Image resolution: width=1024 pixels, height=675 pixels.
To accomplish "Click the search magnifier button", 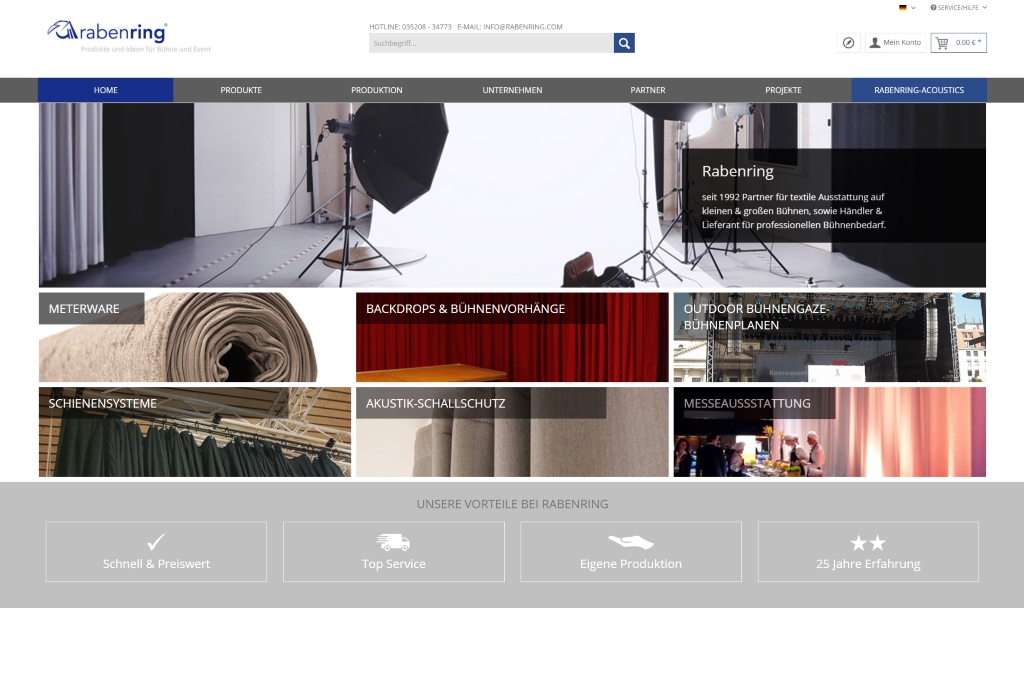I will pos(624,43).
